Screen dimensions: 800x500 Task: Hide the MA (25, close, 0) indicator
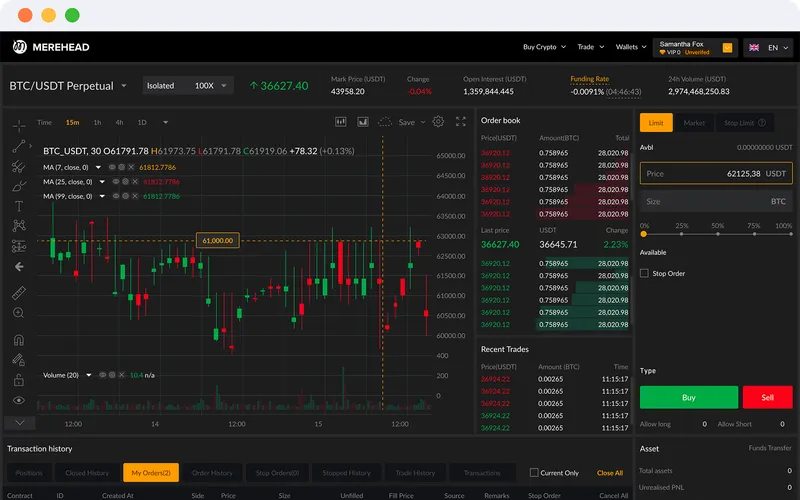pyautogui.click(x=116, y=182)
